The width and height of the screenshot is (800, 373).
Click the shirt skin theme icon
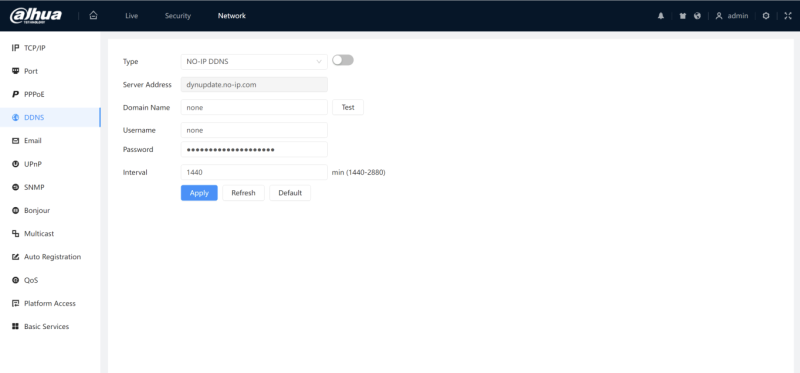[x=683, y=16]
